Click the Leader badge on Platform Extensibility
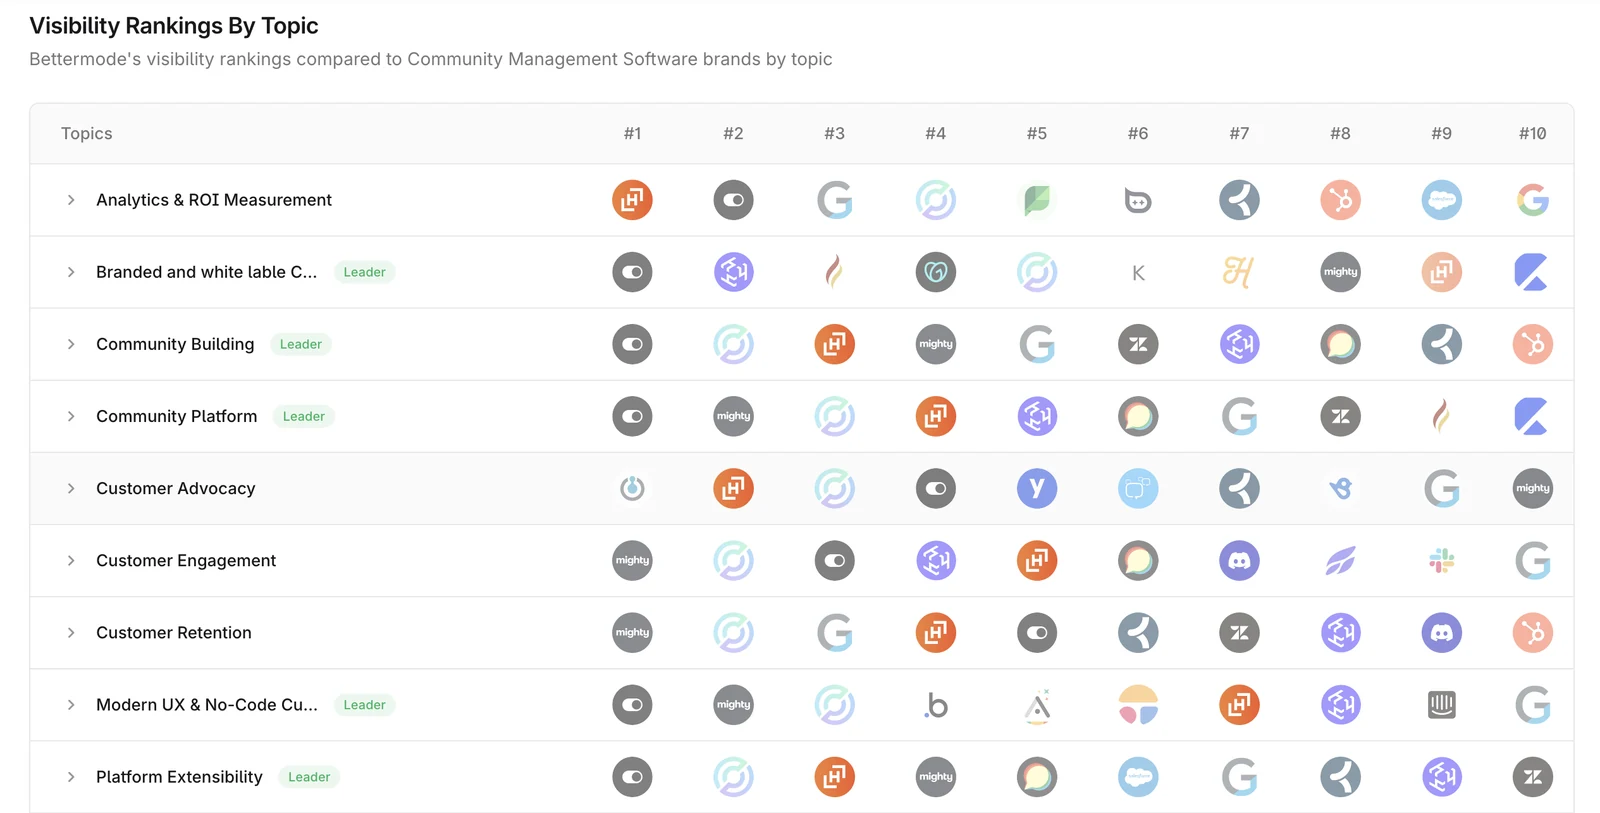Screen dimensions: 1600x813 (309, 777)
